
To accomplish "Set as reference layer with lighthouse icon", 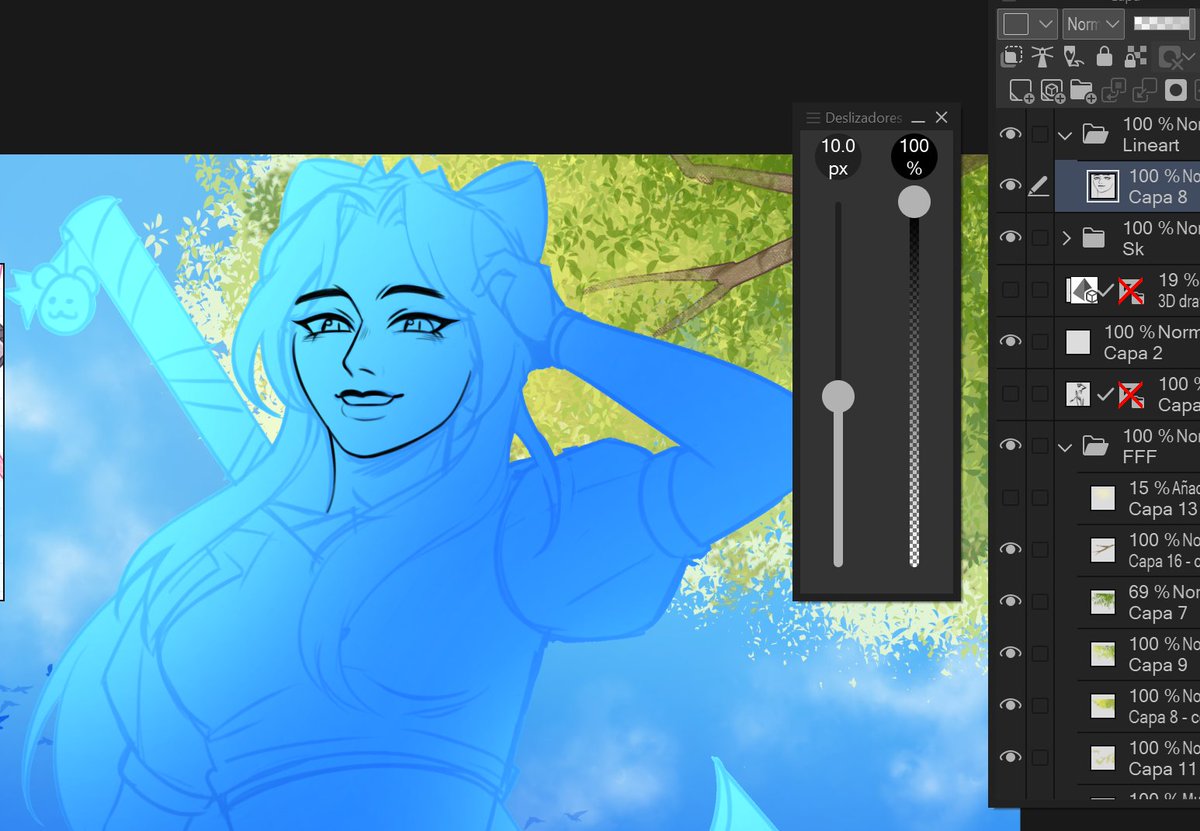I will pyautogui.click(x=1042, y=57).
